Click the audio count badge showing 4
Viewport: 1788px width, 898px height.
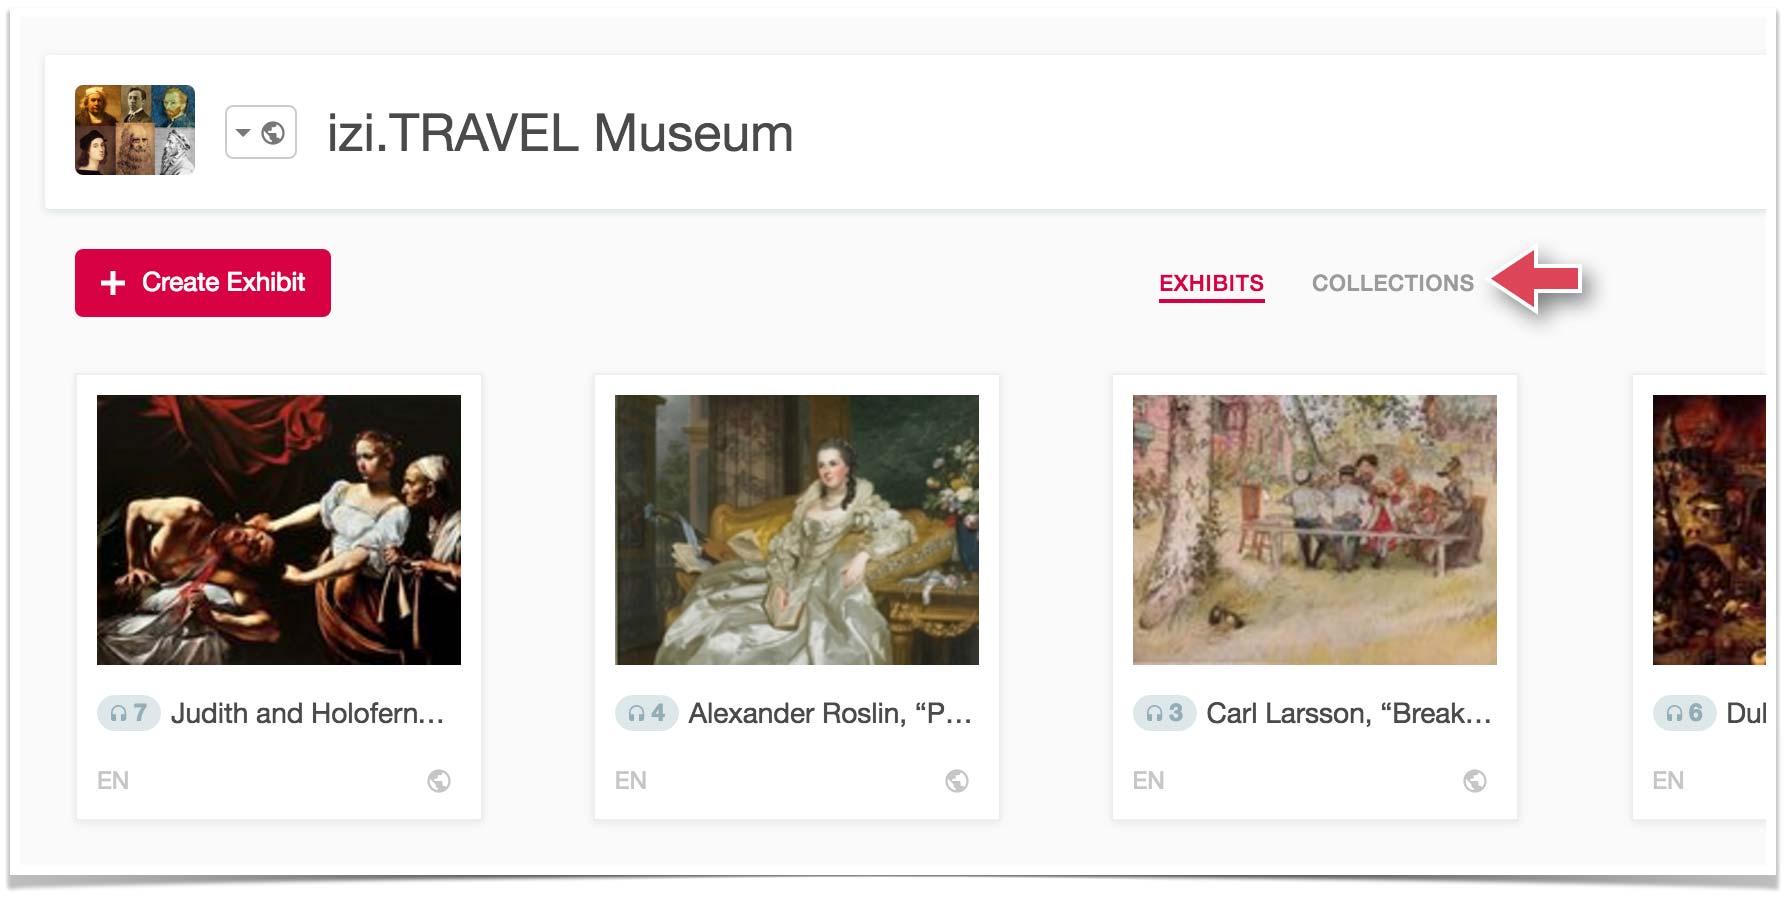click(x=646, y=713)
